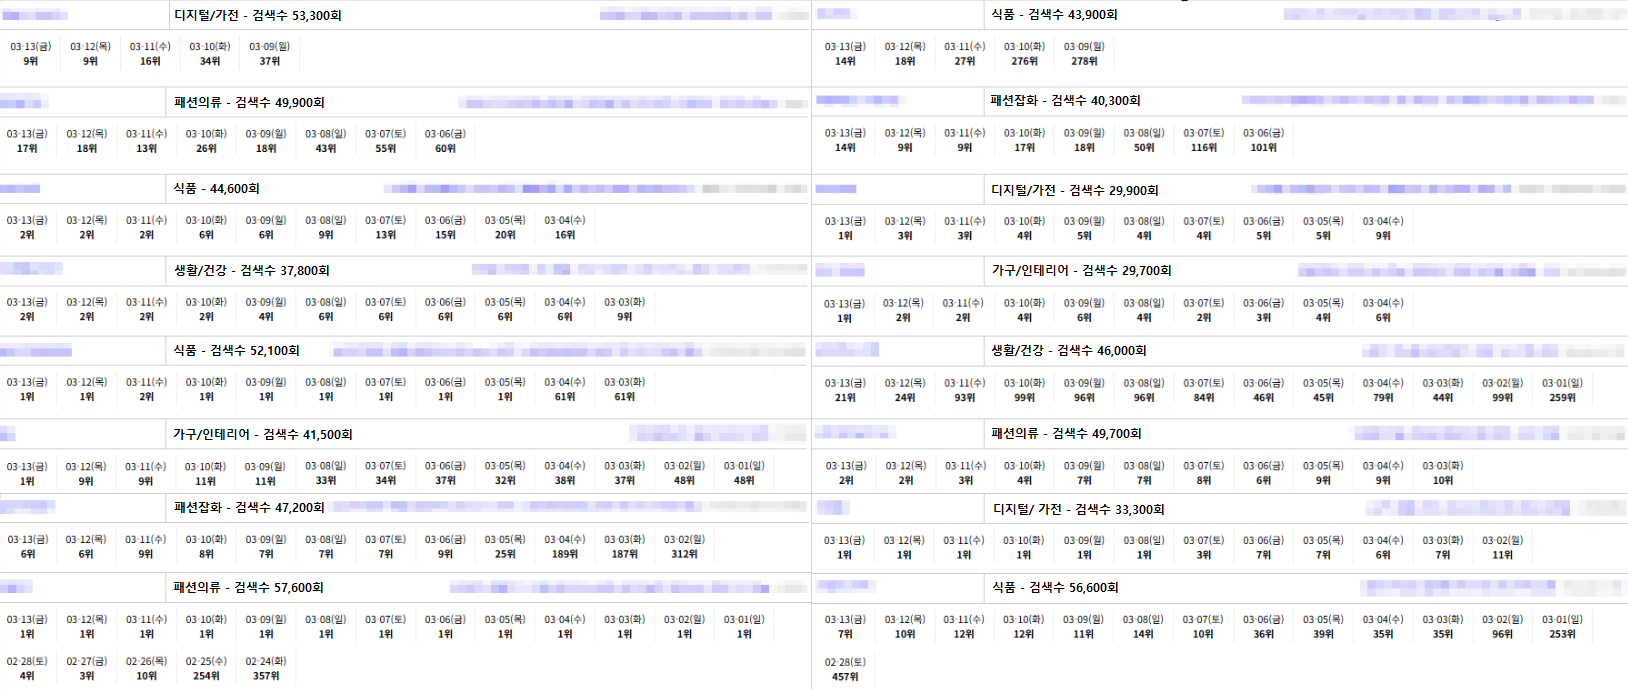The width and height of the screenshot is (1628, 690).
Task: Open the 가구/인테리어 검색수 41,500회 header
Action: click(x=262, y=435)
